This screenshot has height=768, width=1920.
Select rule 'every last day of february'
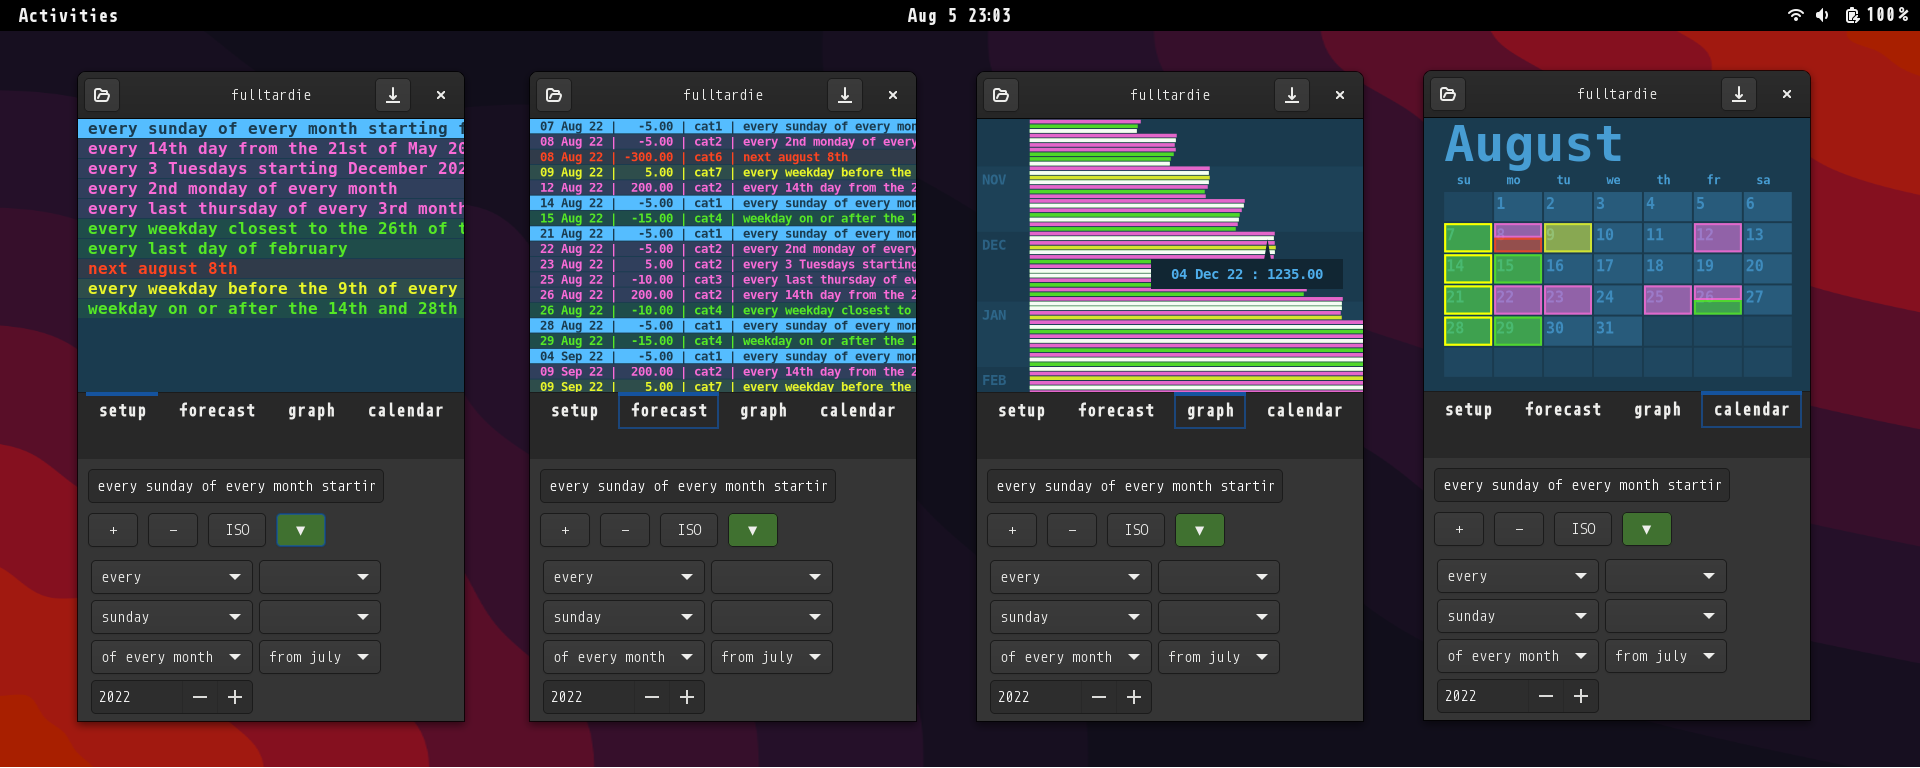click(x=271, y=249)
